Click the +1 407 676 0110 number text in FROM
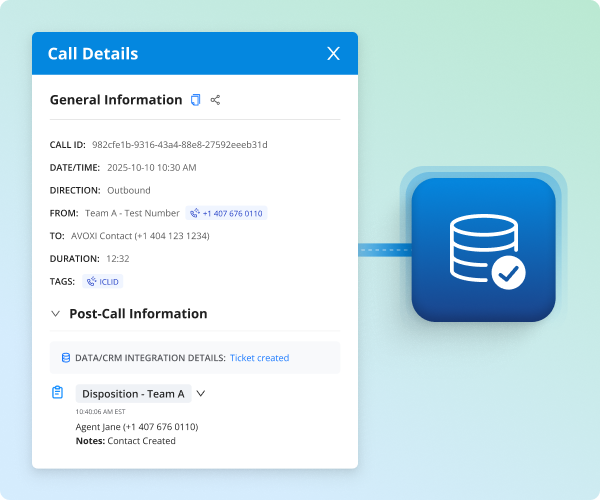This screenshot has width=600, height=500. click(x=233, y=213)
